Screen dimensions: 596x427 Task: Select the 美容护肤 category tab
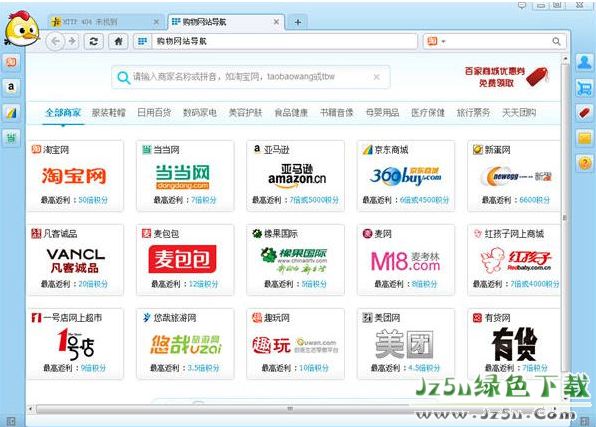(245, 113)
